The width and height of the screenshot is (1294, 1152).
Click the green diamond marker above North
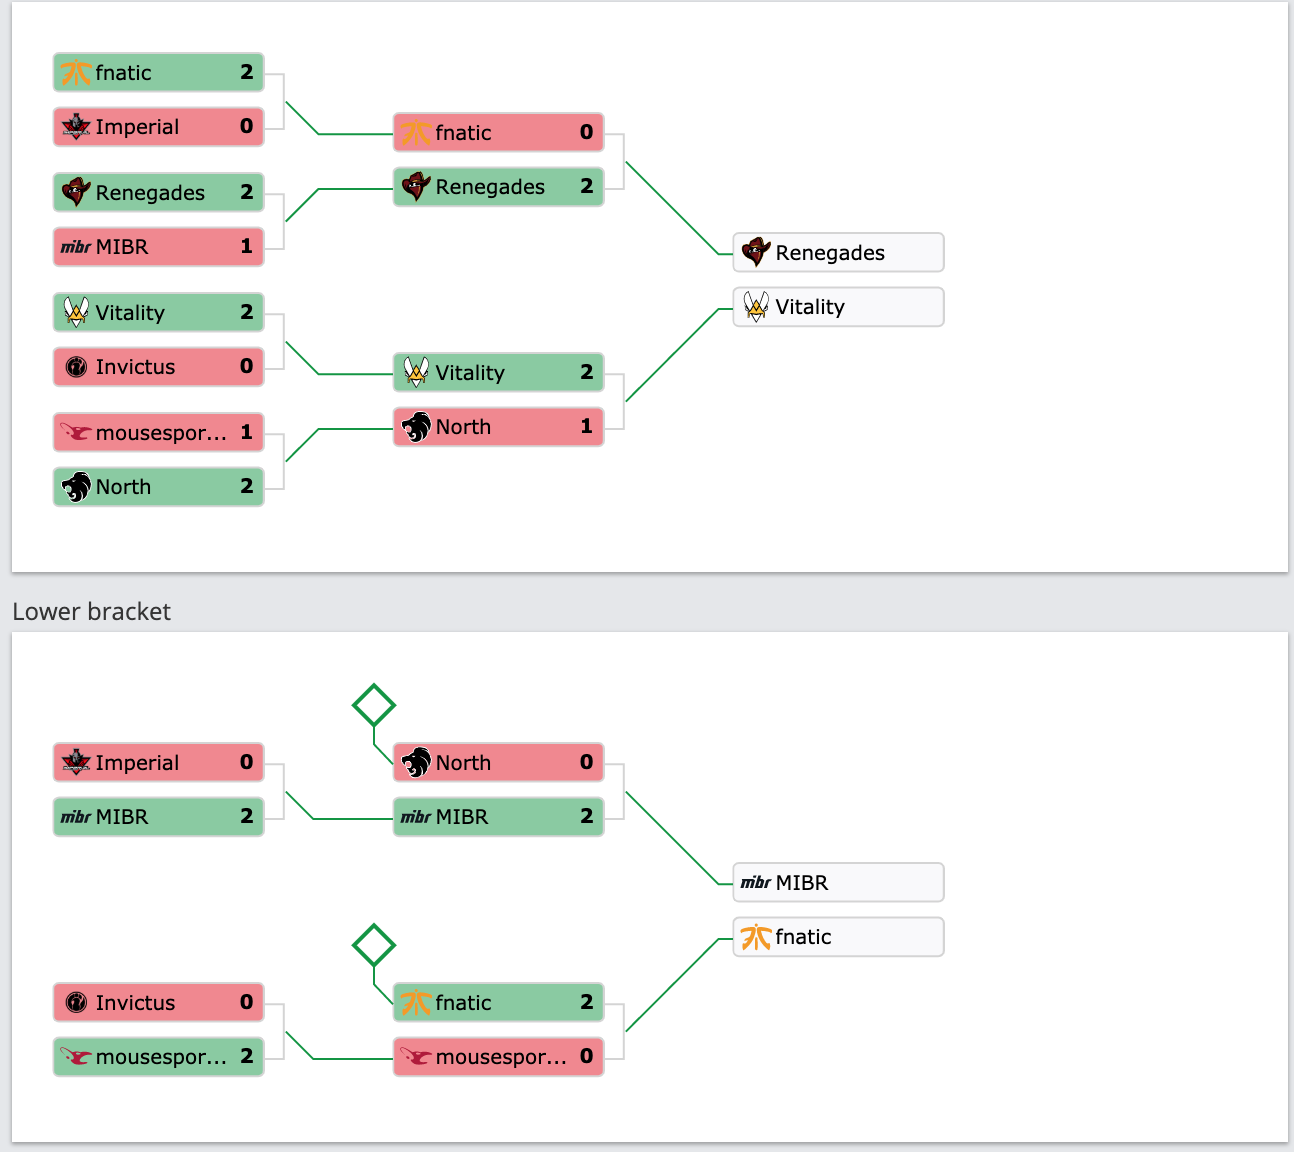pos(374,706)
